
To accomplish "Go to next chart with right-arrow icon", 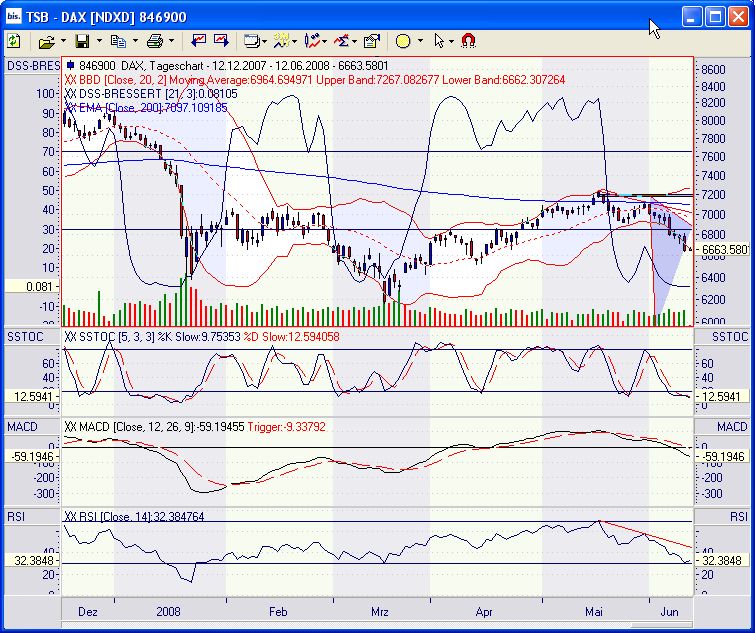I will 221,41.
